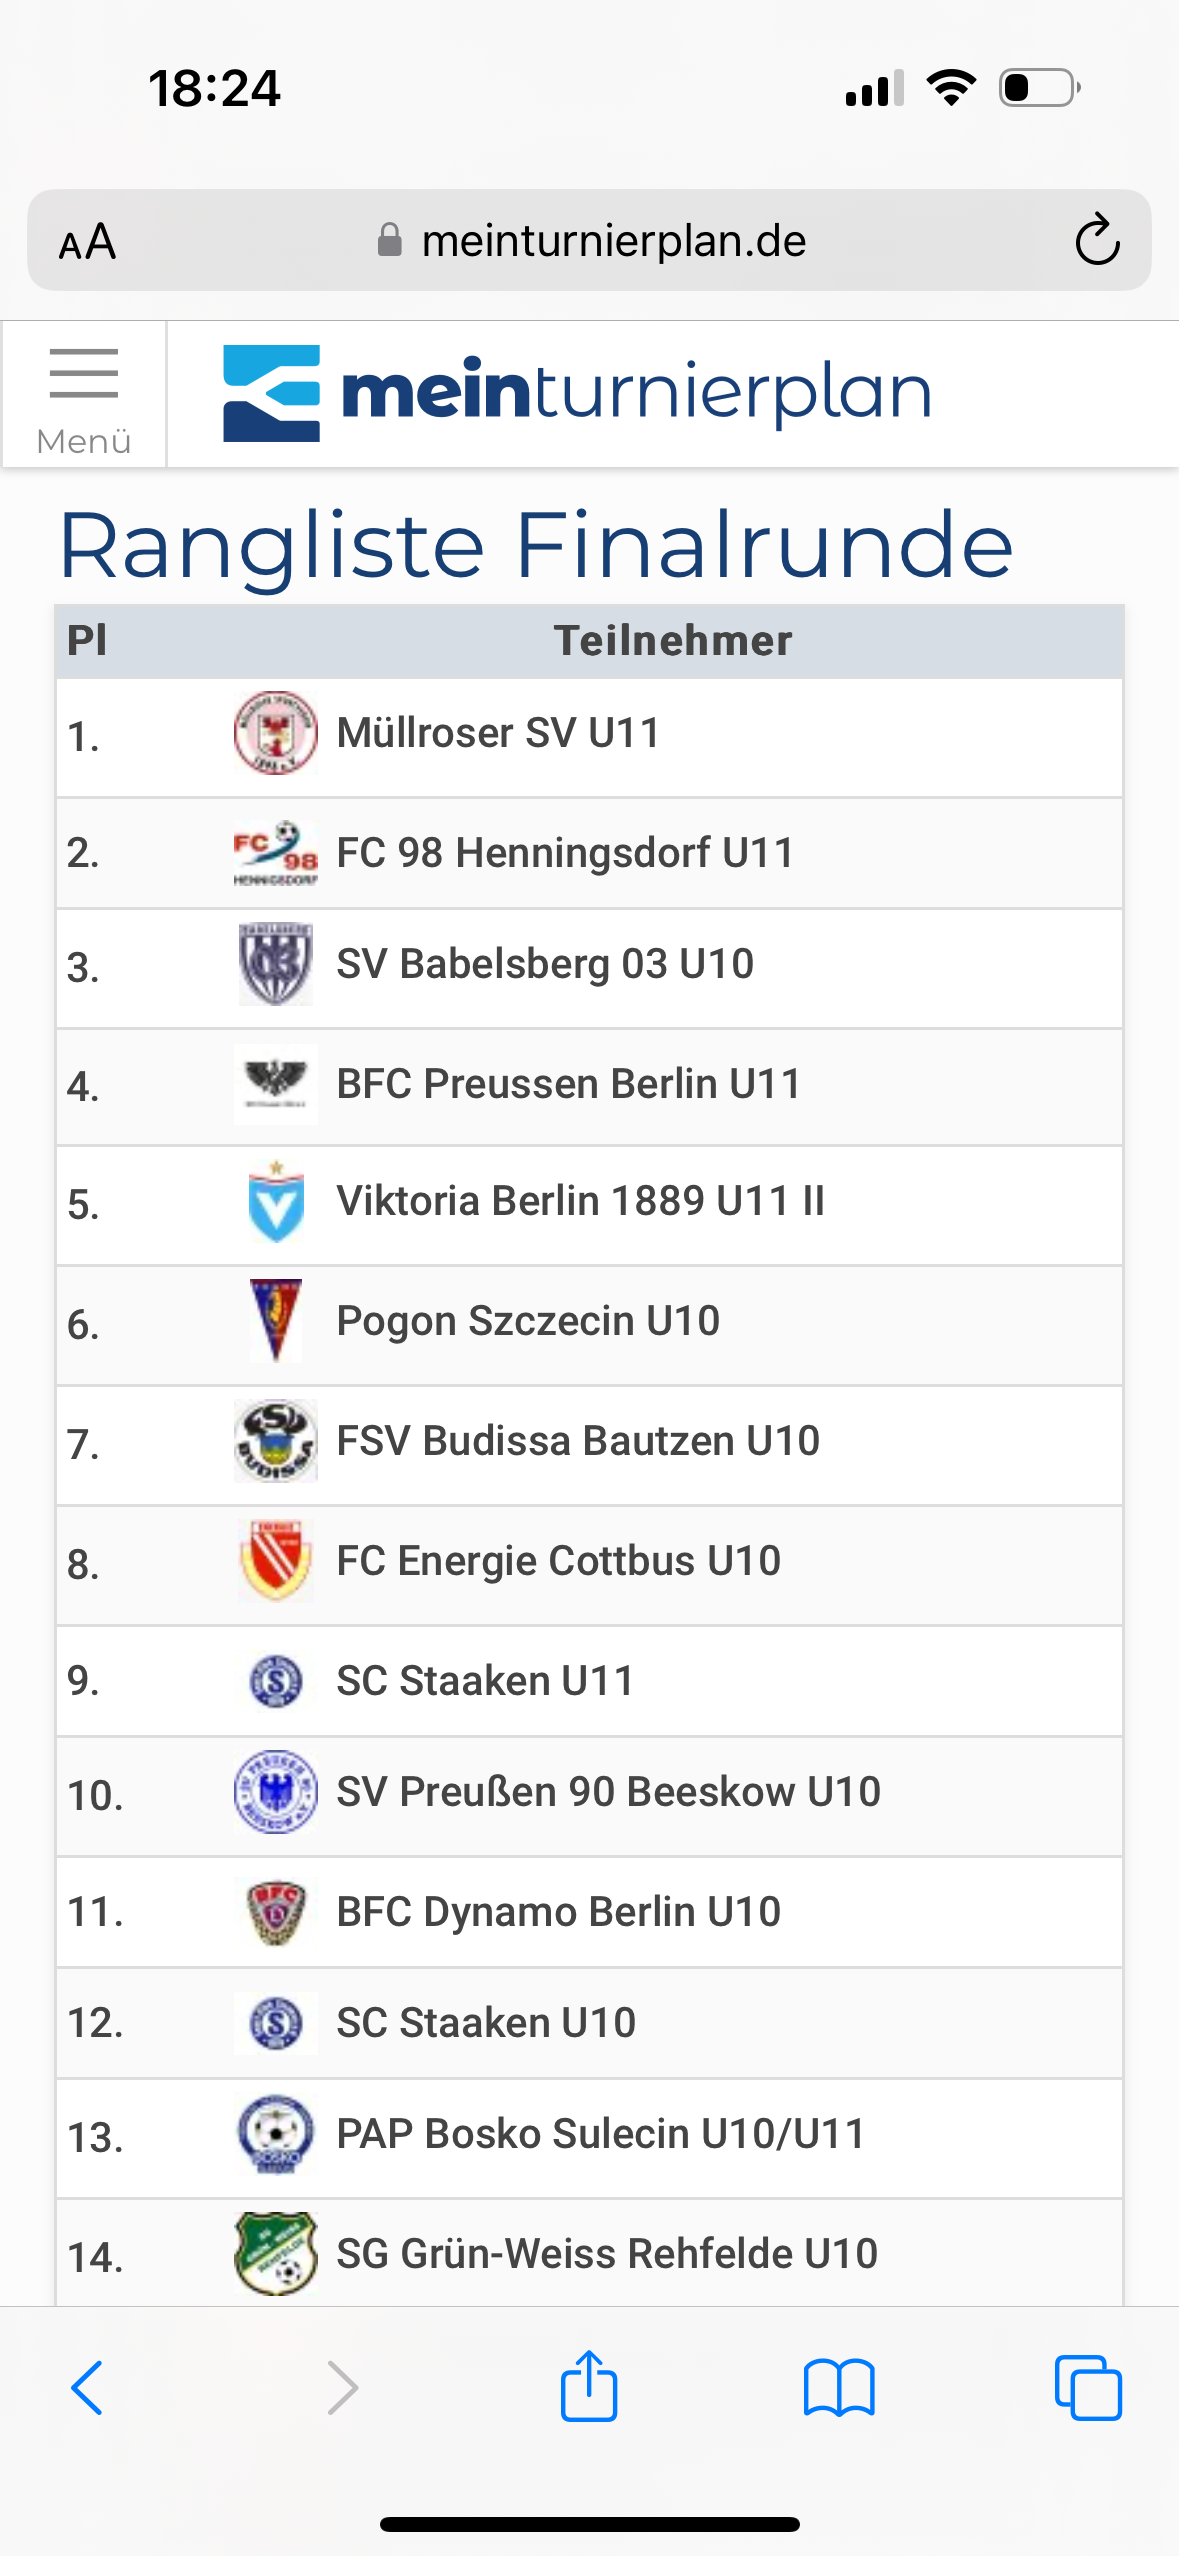Select BFC Preussen Berlin U11 row
Screen dimensions: 1179x2556
(589, 1087)
